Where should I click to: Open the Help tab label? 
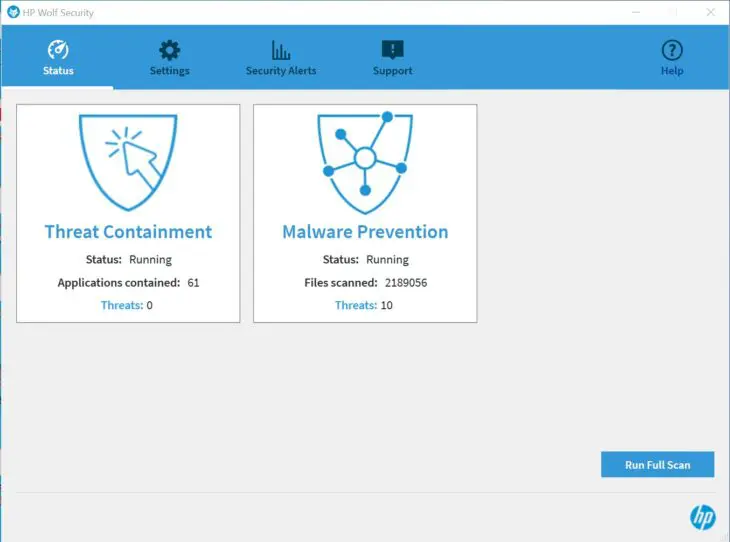(672, 71)
